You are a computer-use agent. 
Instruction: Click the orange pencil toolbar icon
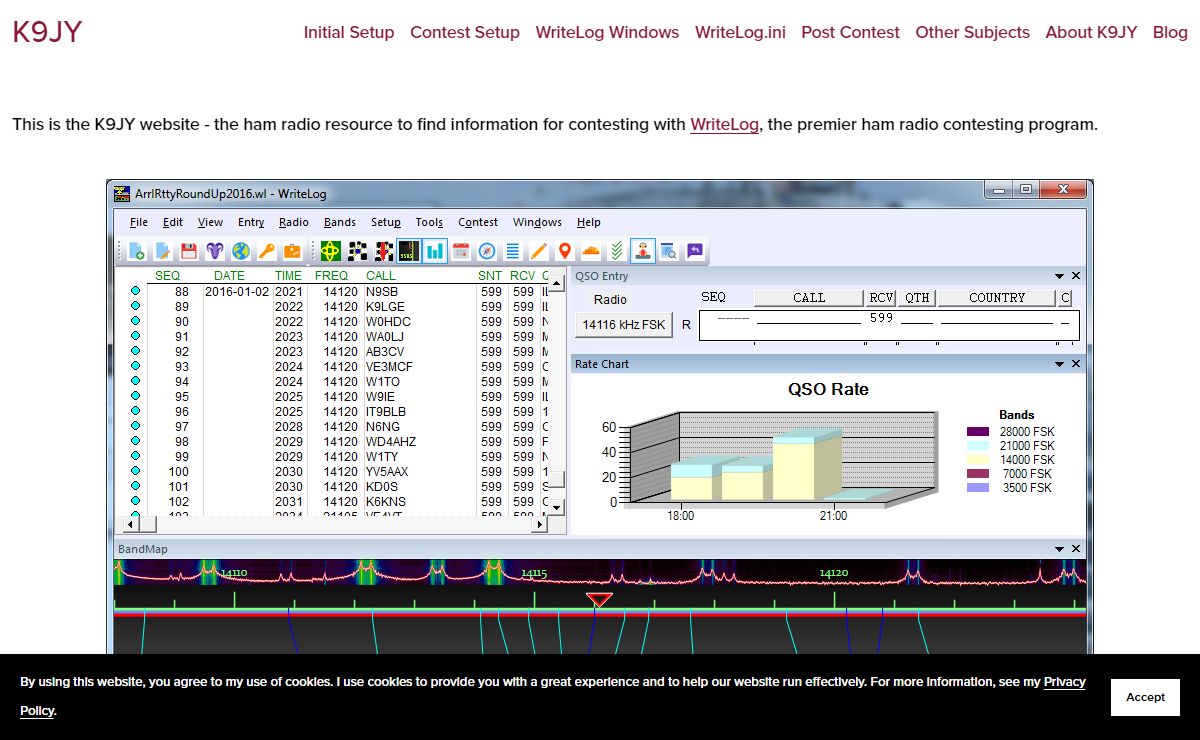(x=539, y=251)
